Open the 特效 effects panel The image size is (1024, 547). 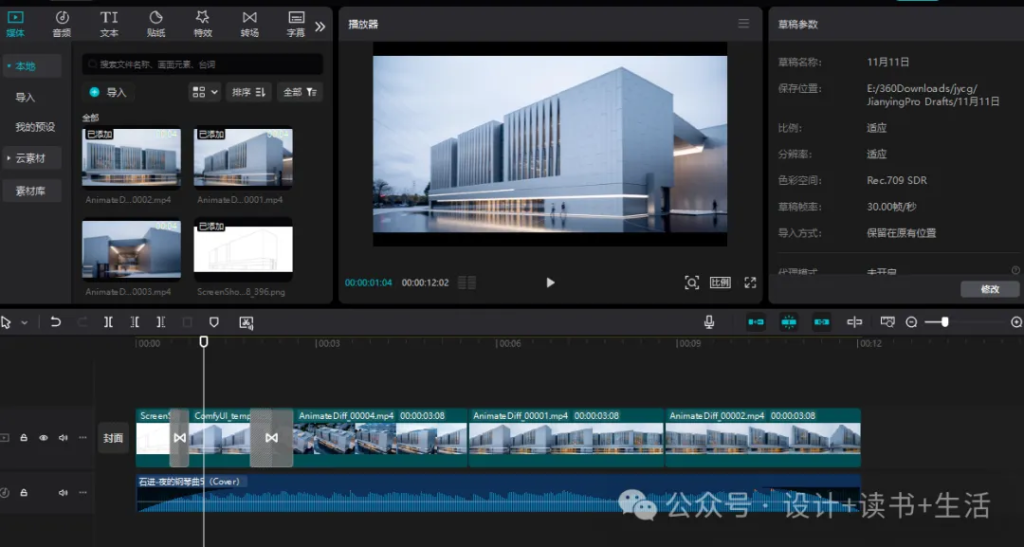(x=203, y=23)
